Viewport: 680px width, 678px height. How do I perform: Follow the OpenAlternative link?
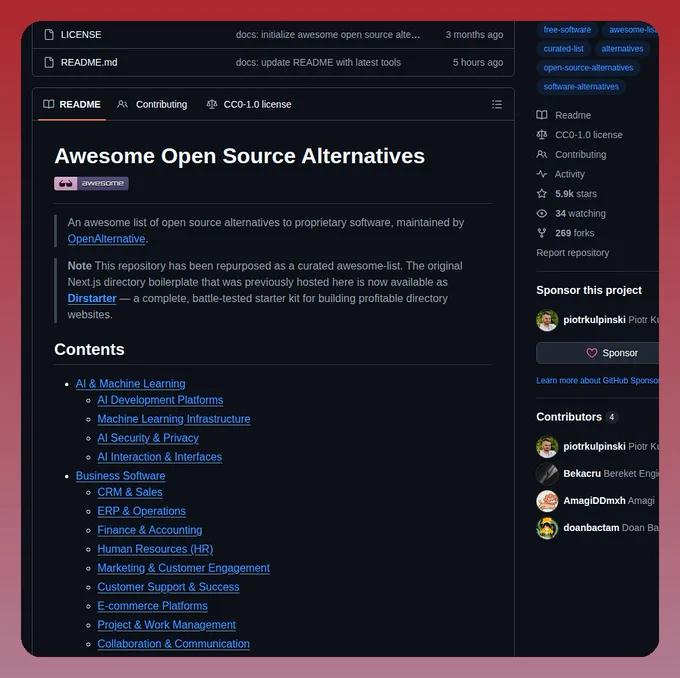[106, 239]
